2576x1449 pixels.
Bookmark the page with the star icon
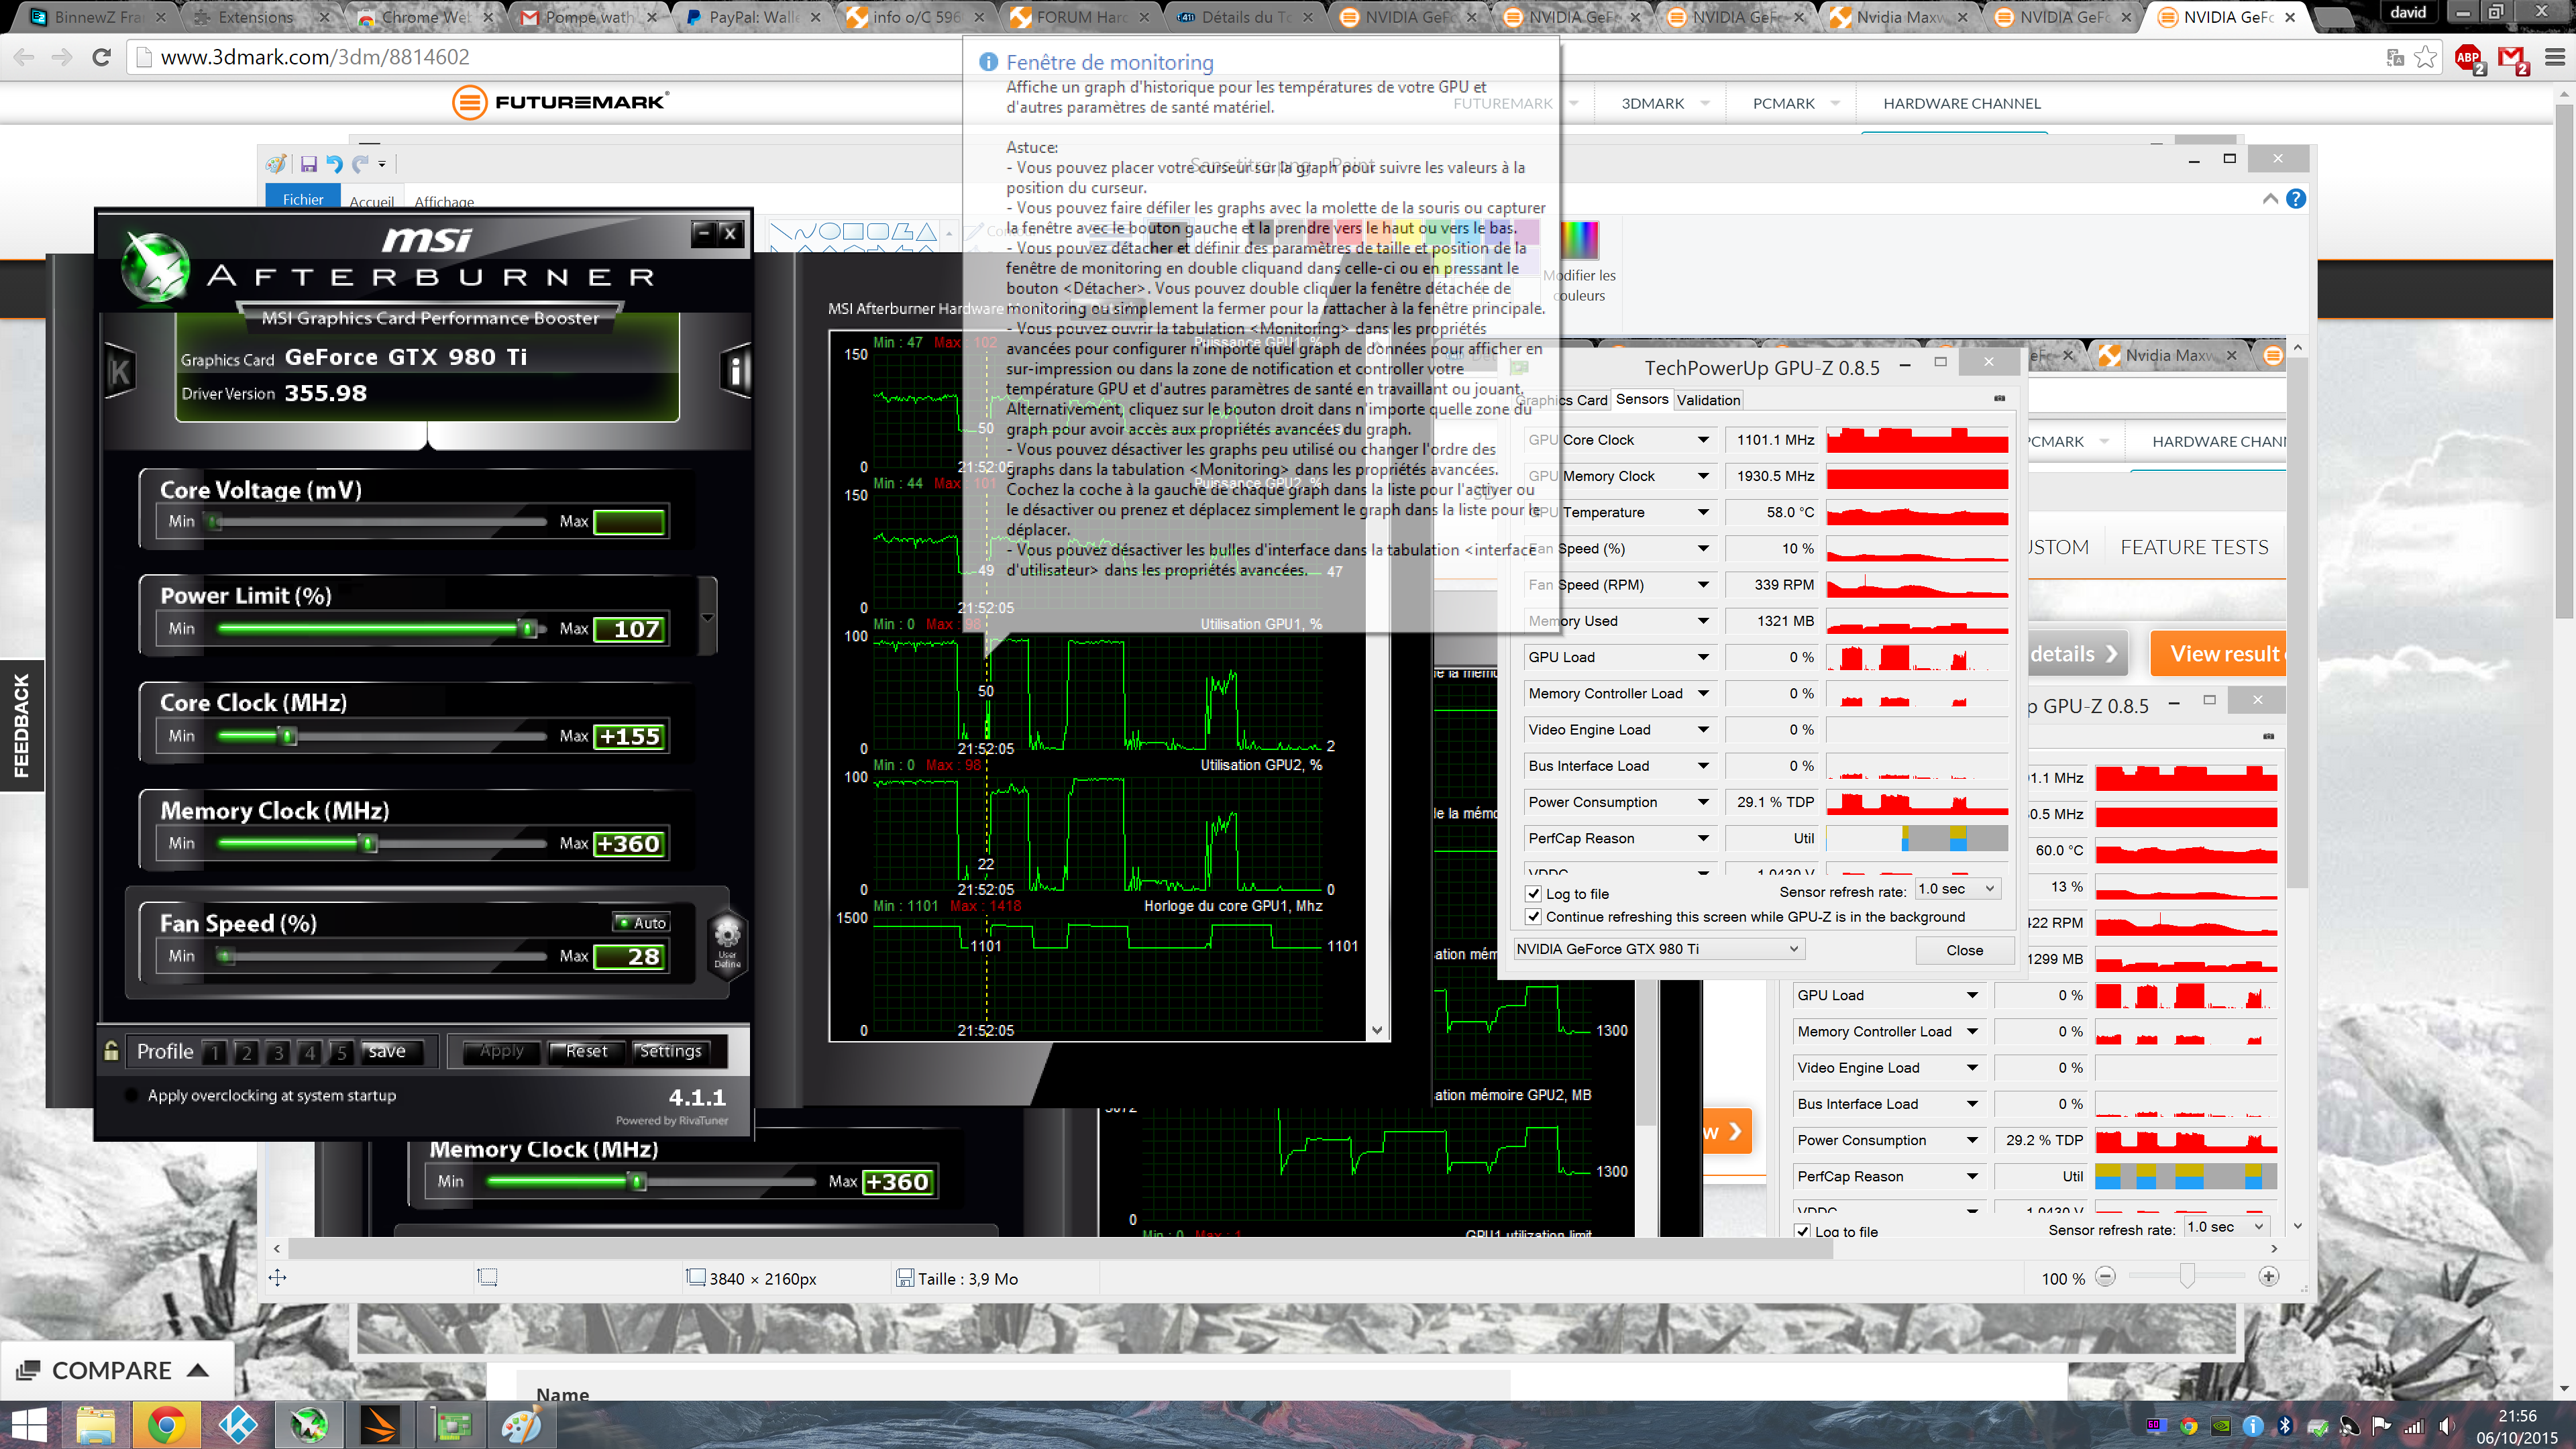click(x=2425, y=57)
